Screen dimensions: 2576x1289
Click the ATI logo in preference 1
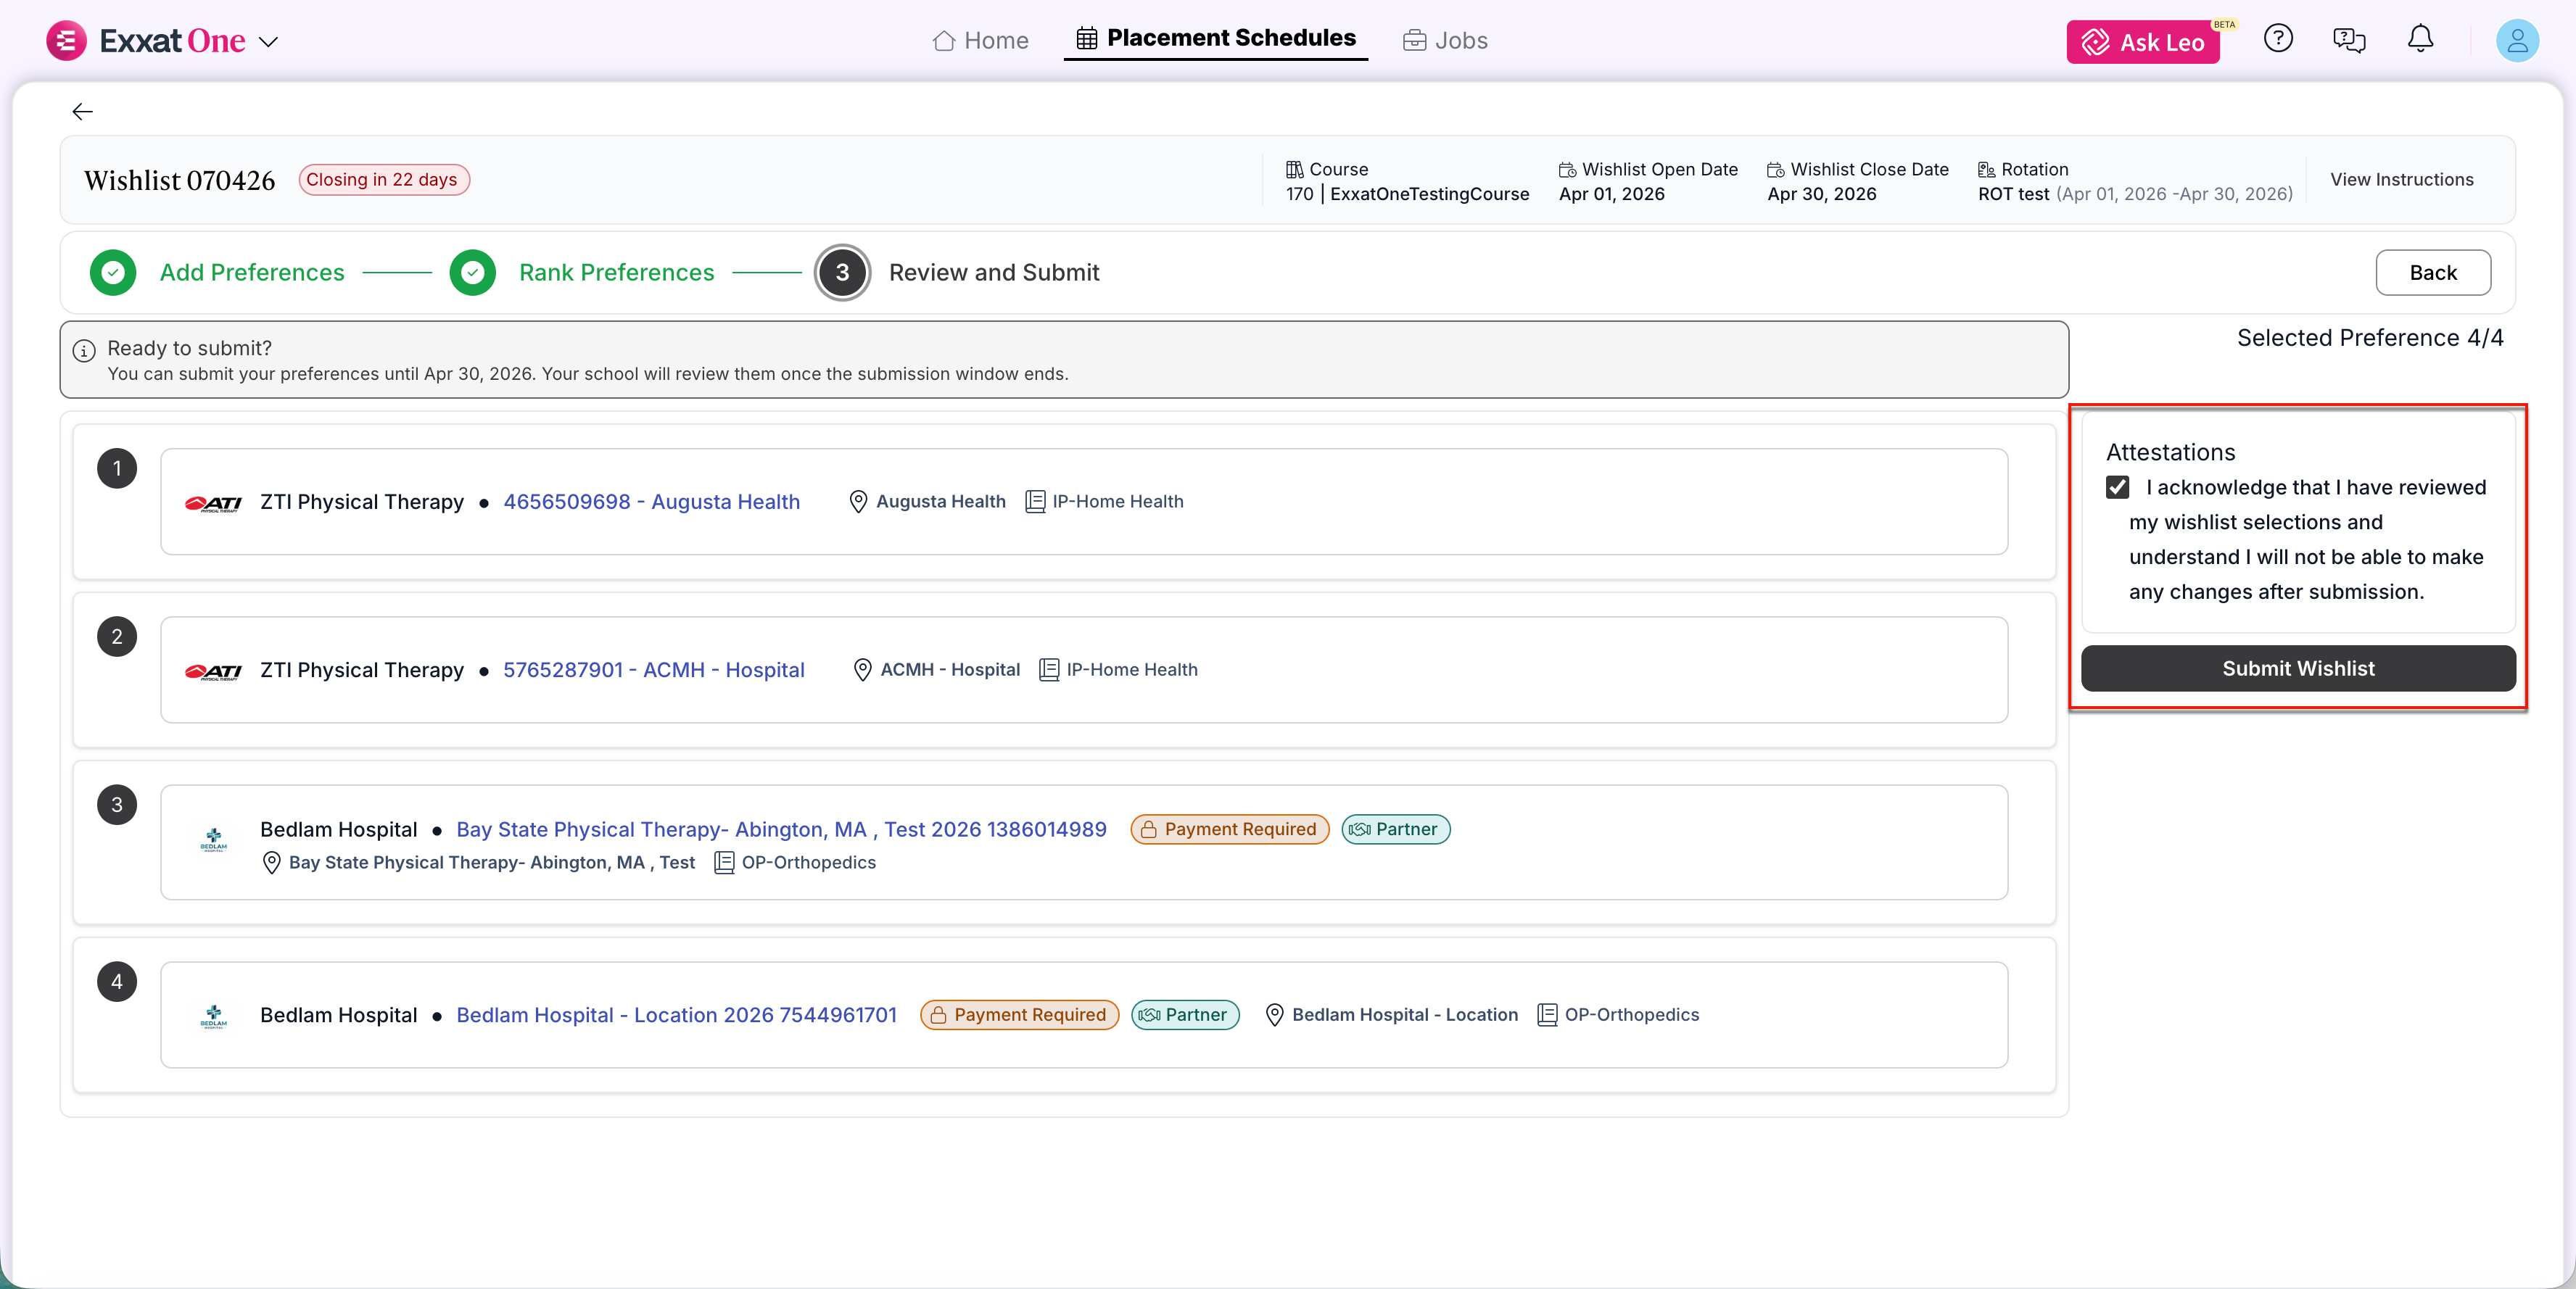213,503
